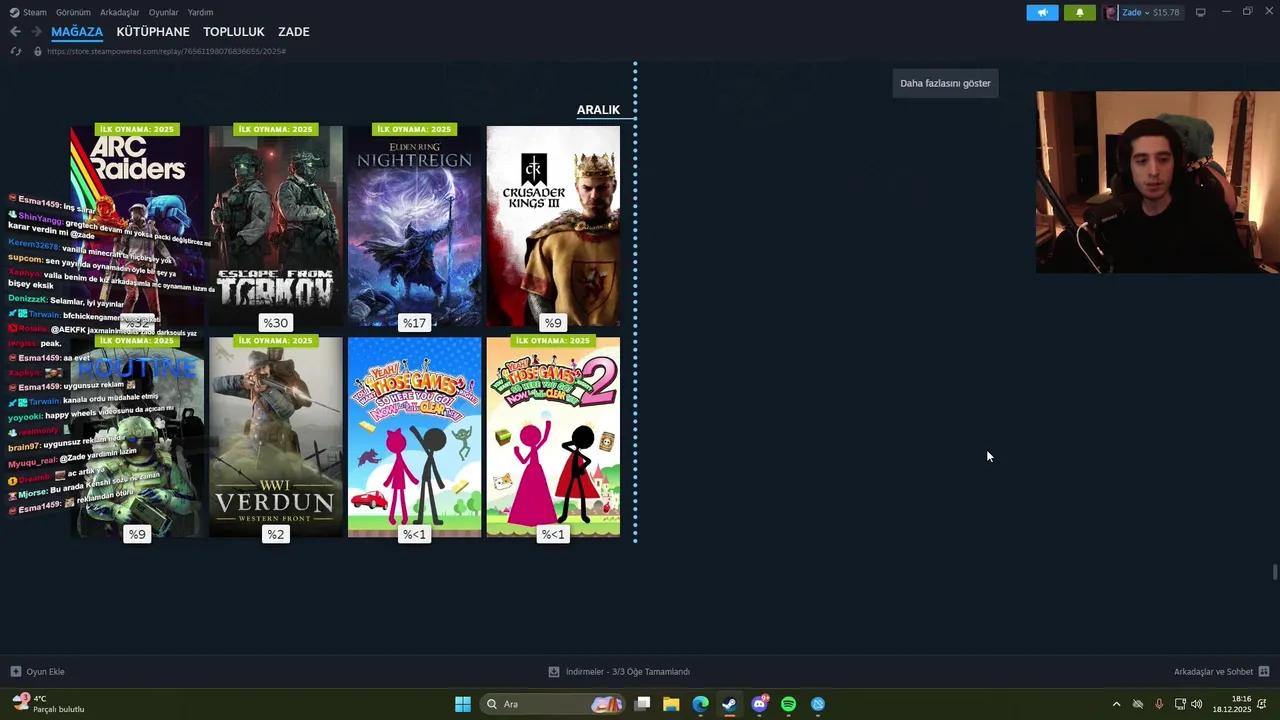Open the Routine game cover
Image resolution: width=1280 pixels, height=720 pixels.
pyautogui.click(x=137, y=437)
